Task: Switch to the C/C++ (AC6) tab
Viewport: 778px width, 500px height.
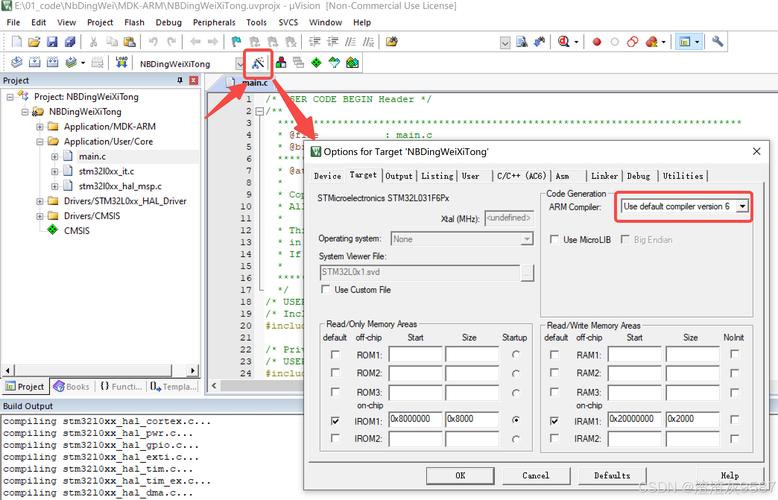Action: pos(521,176)
